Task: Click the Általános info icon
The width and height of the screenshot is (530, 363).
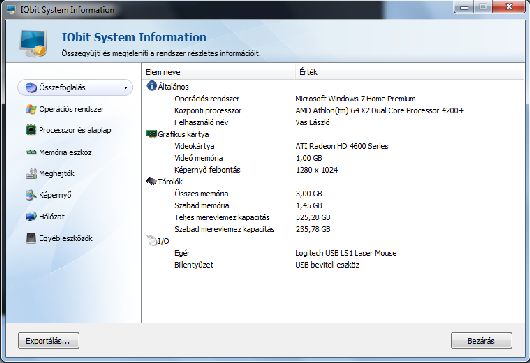Action: pyautogui.click(x=151, y=86)
